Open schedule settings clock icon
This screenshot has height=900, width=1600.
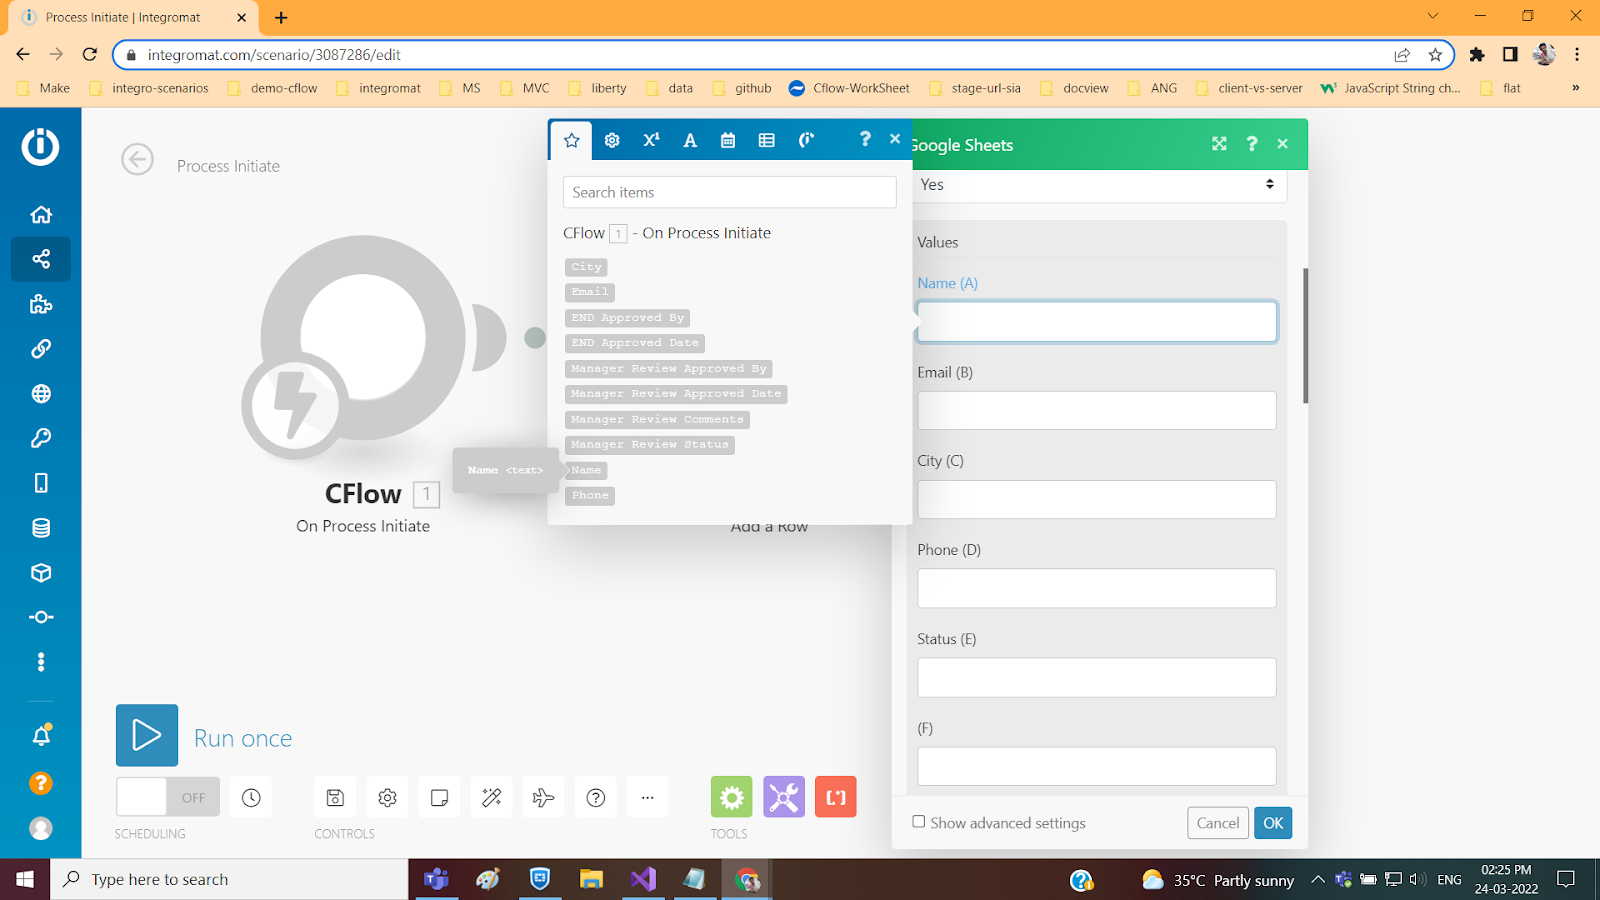[x=251, y=797]
